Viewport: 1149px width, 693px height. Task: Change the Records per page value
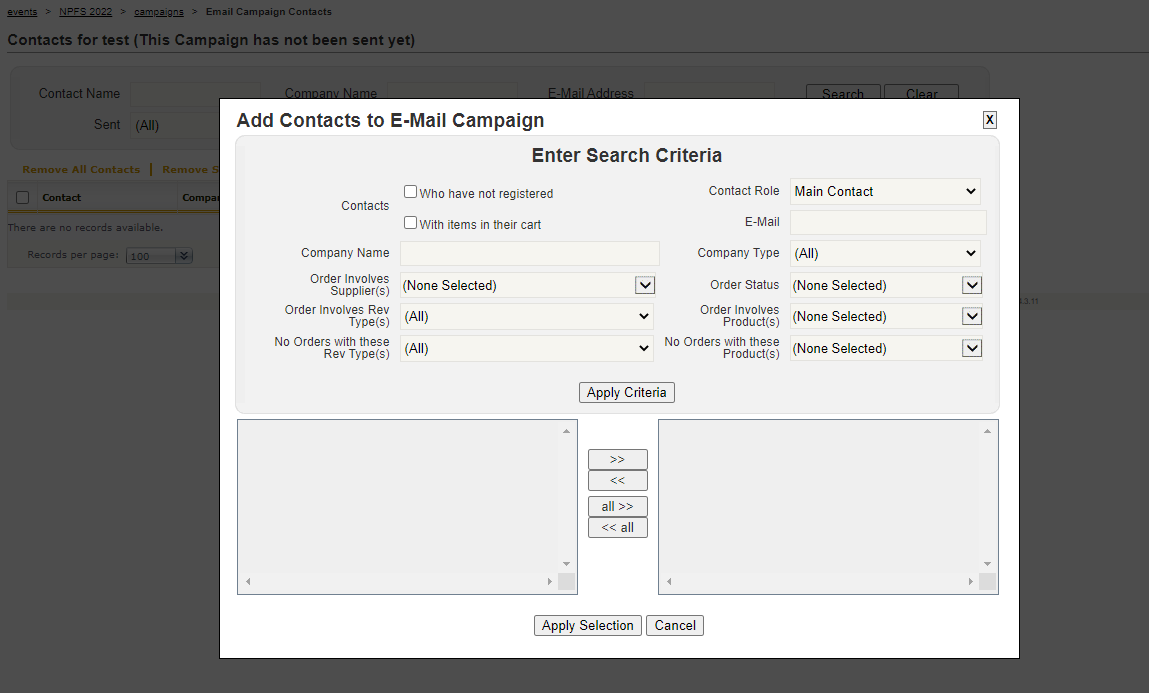[158, 256]
